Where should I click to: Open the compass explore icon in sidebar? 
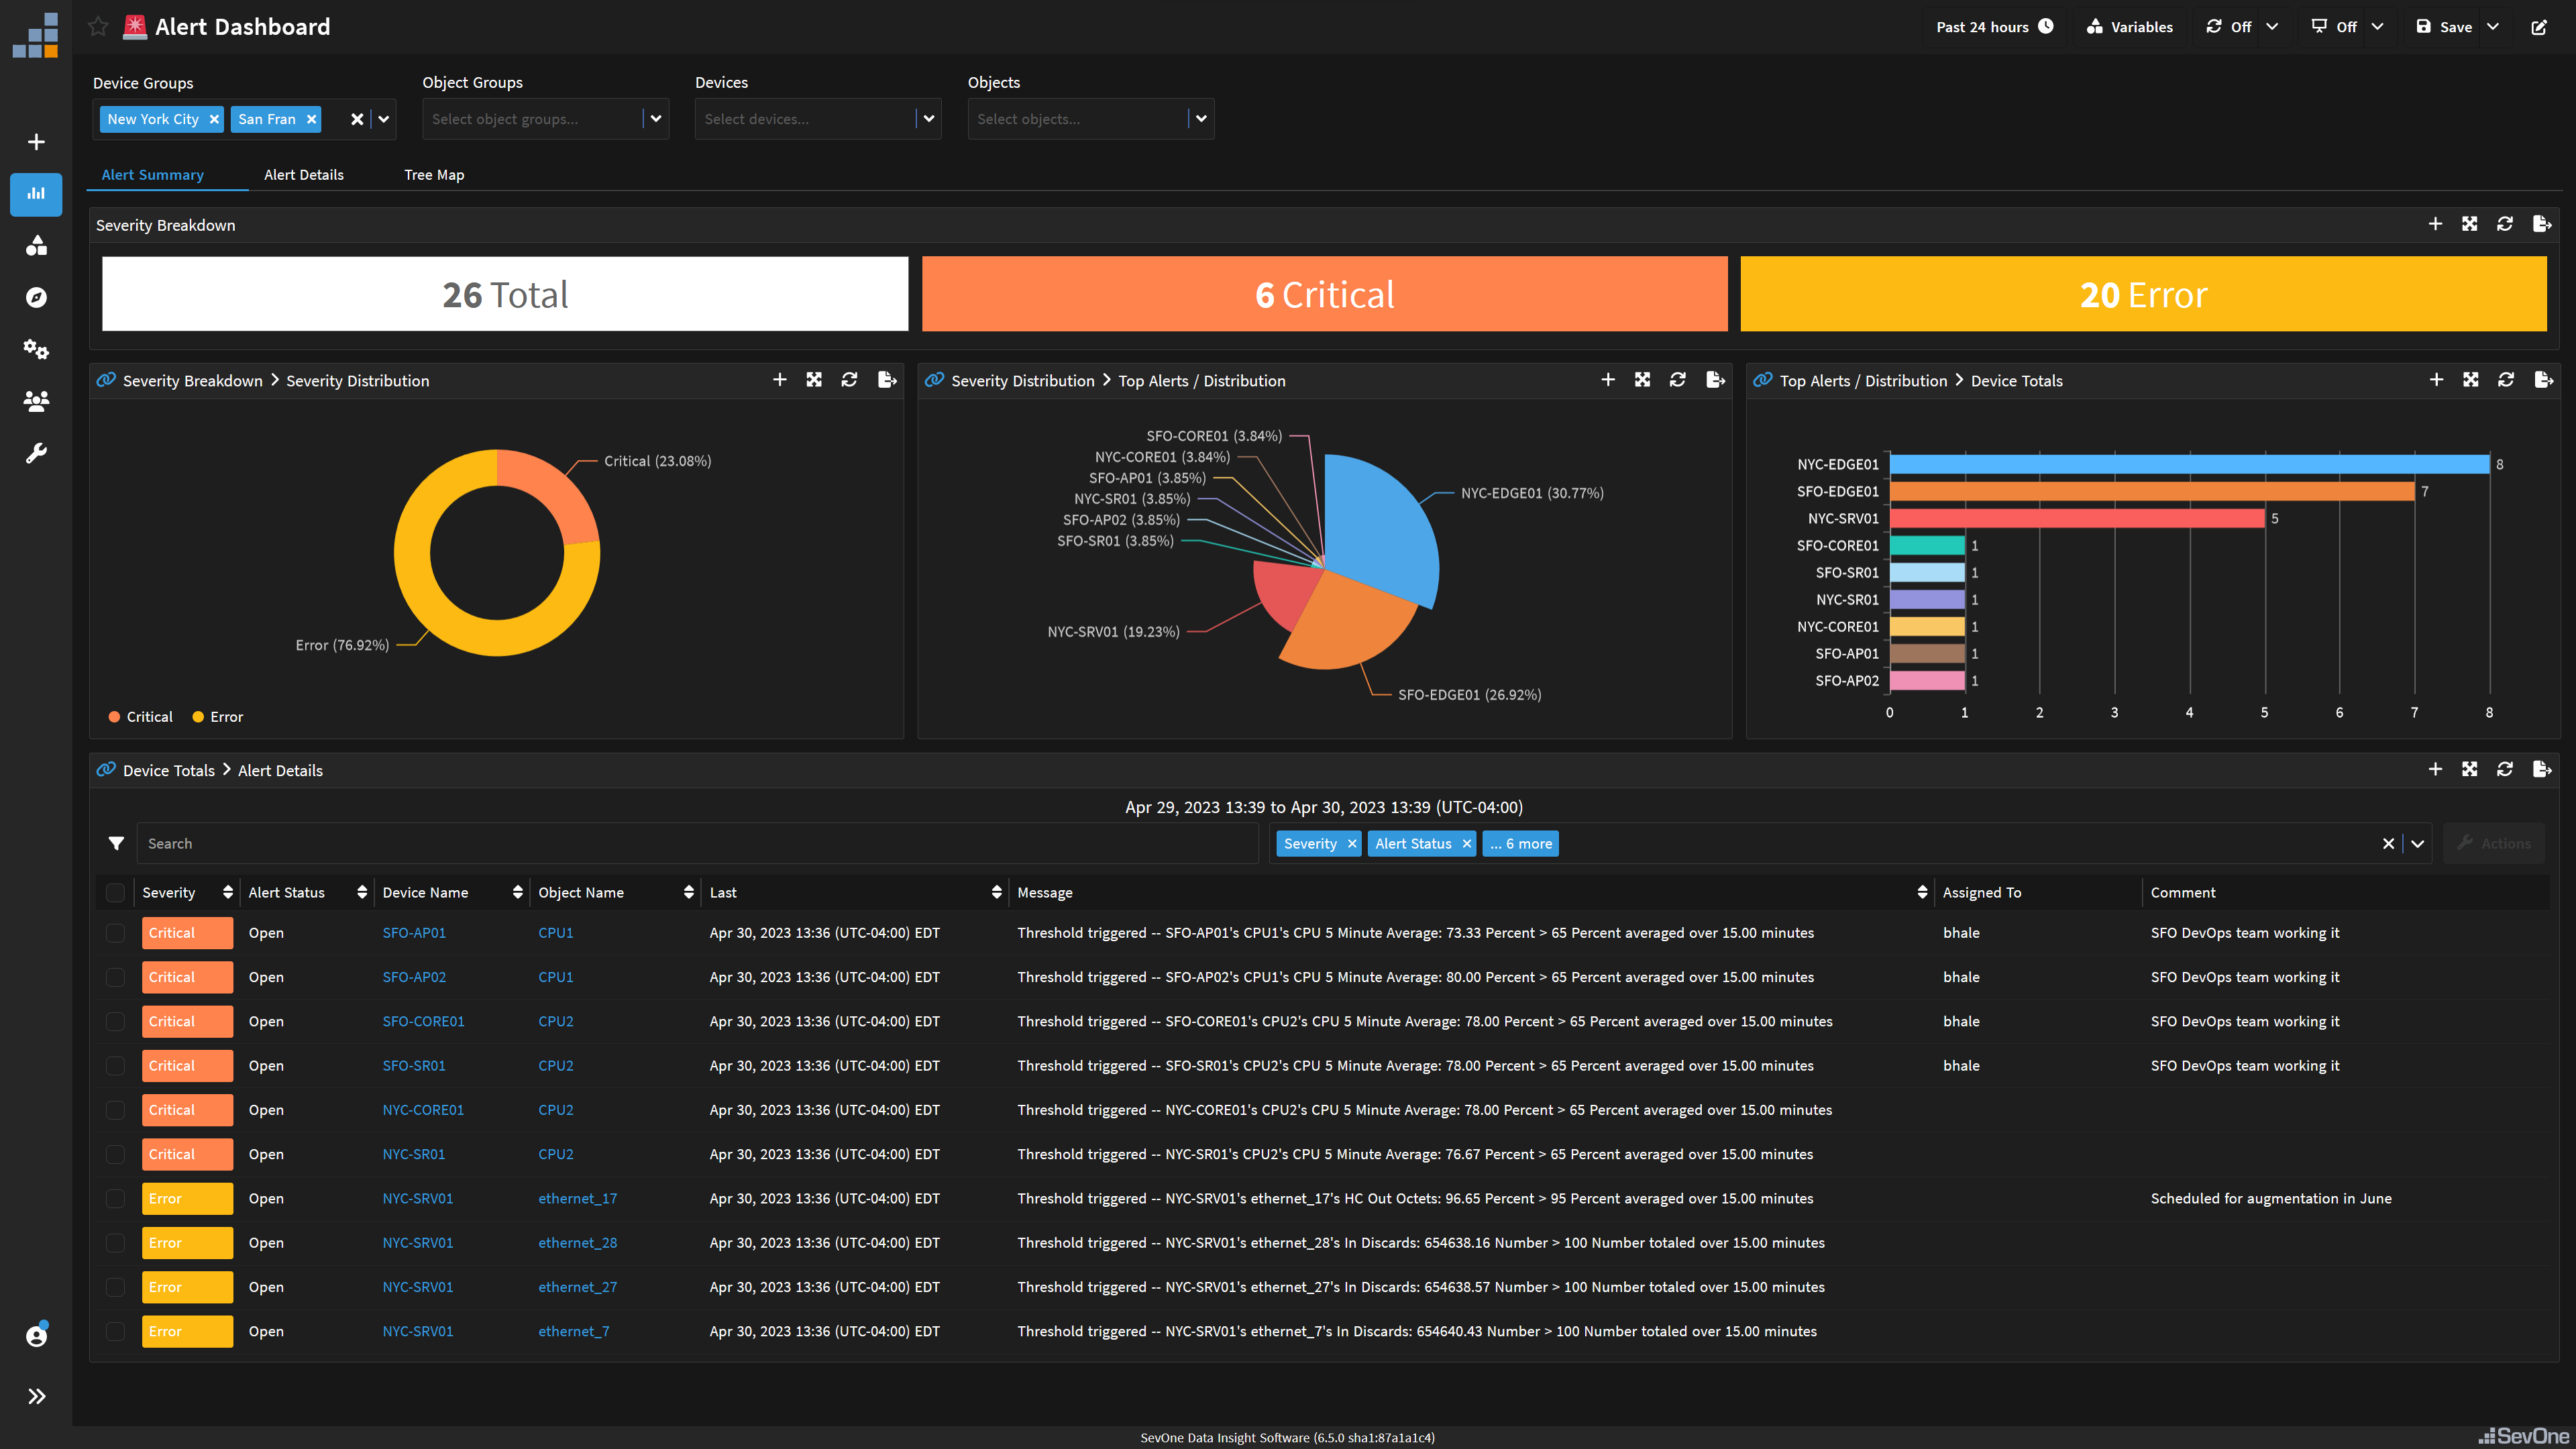coord(36,297)
